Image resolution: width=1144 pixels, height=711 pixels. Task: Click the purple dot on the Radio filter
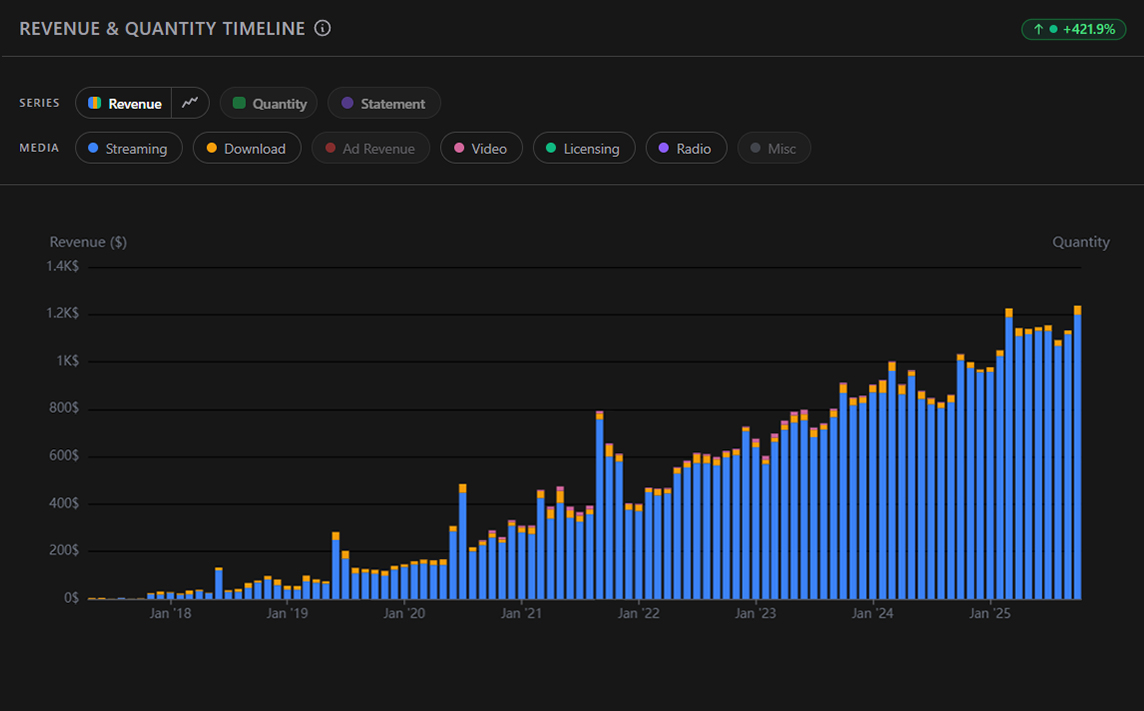point(663,148)
